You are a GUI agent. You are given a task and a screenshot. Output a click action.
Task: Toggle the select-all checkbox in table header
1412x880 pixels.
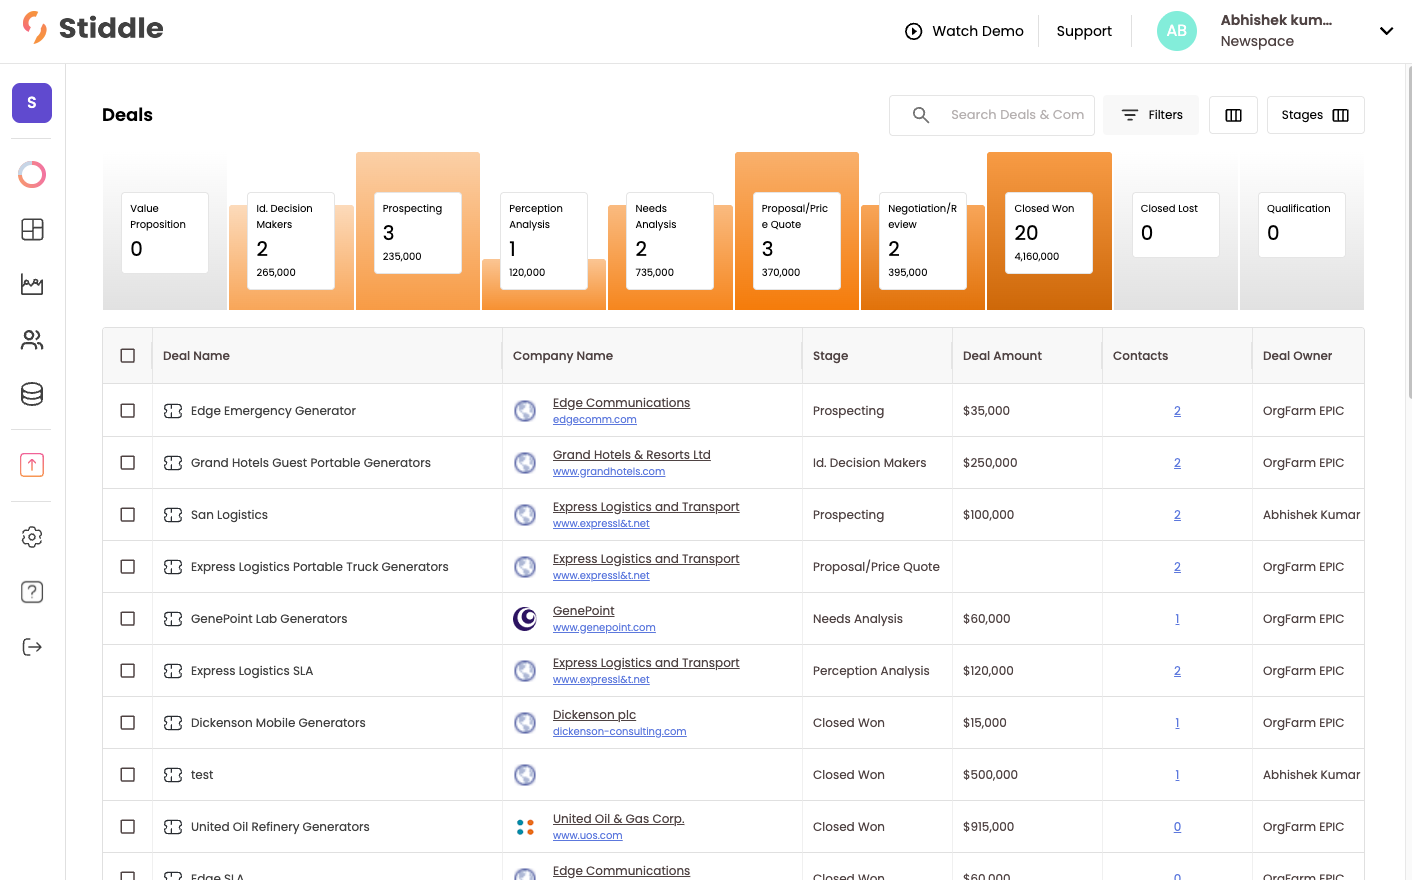(x=127, y=356)
